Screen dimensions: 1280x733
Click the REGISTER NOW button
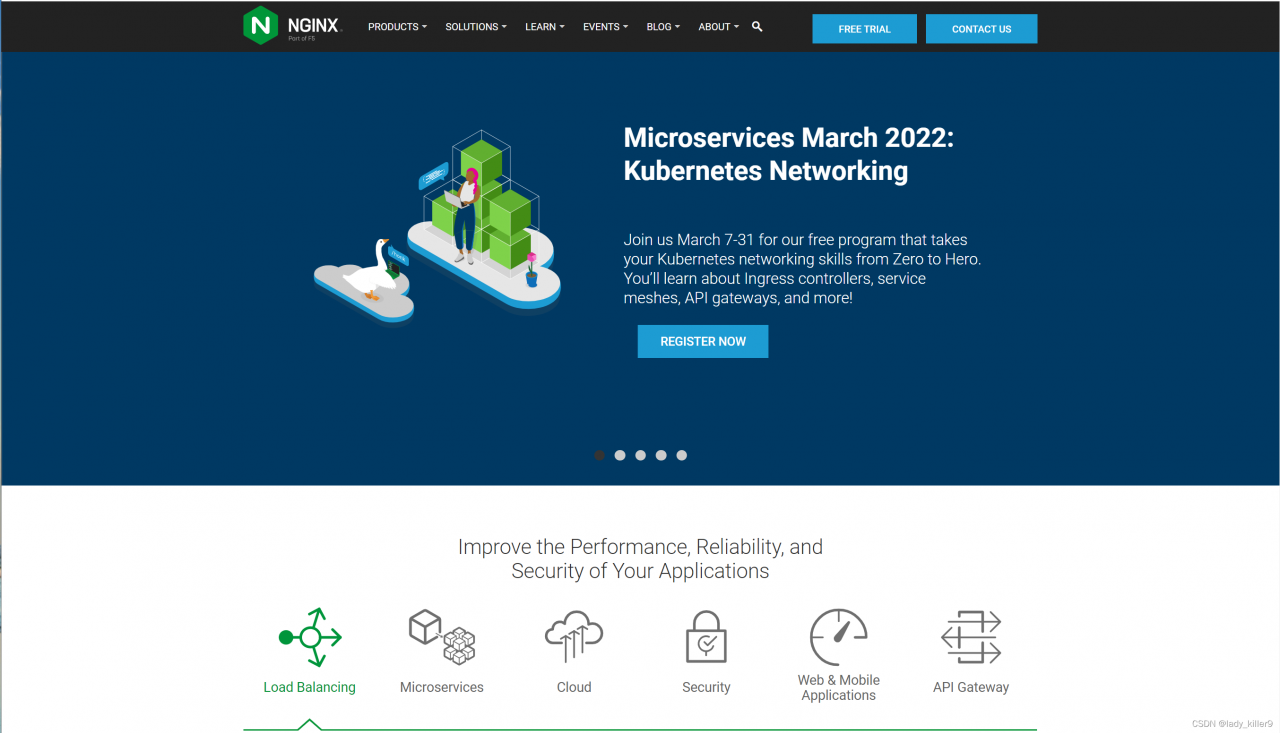(x=703, y=341)
